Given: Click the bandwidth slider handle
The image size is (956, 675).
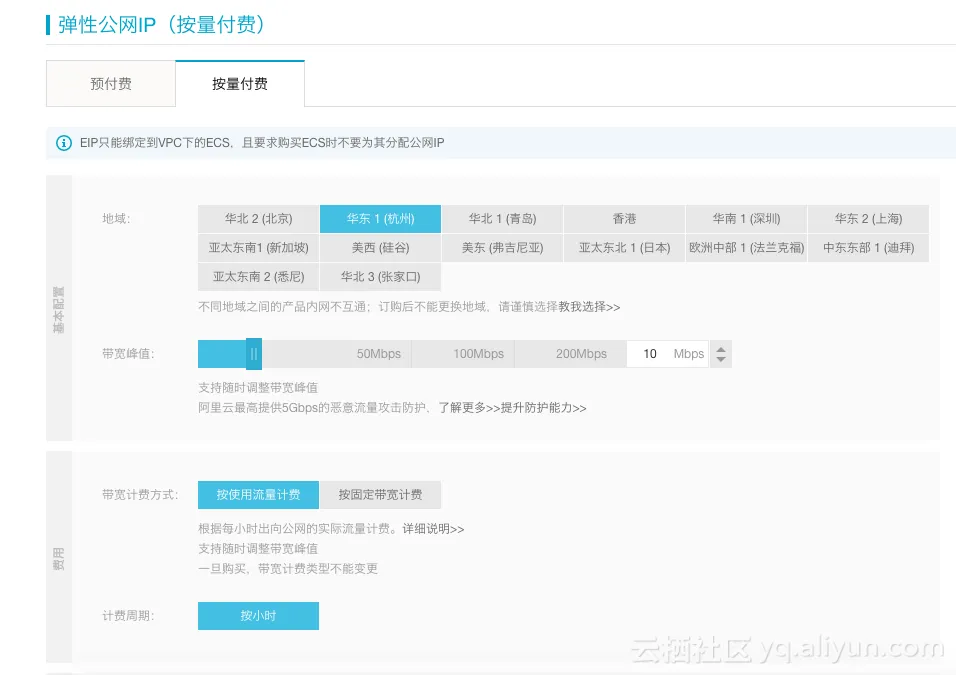Looking at the screenshot, I should click(x=254, y=354).
